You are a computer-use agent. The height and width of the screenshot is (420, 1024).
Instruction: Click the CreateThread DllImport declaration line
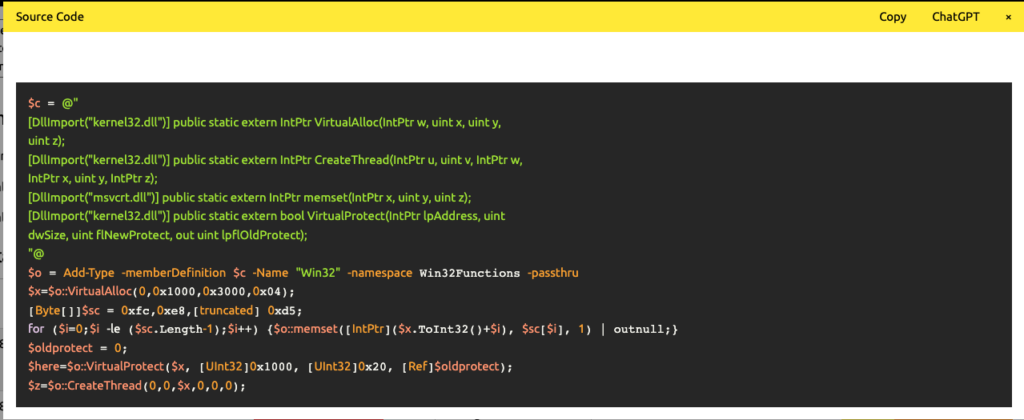click(276, 159)
